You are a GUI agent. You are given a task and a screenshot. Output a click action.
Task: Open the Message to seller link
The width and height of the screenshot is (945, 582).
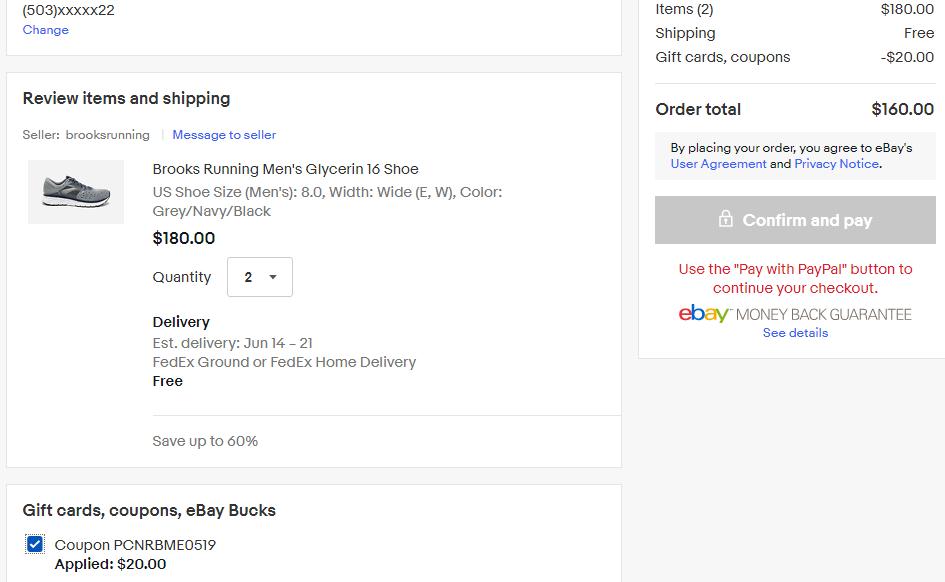[224, 135]
